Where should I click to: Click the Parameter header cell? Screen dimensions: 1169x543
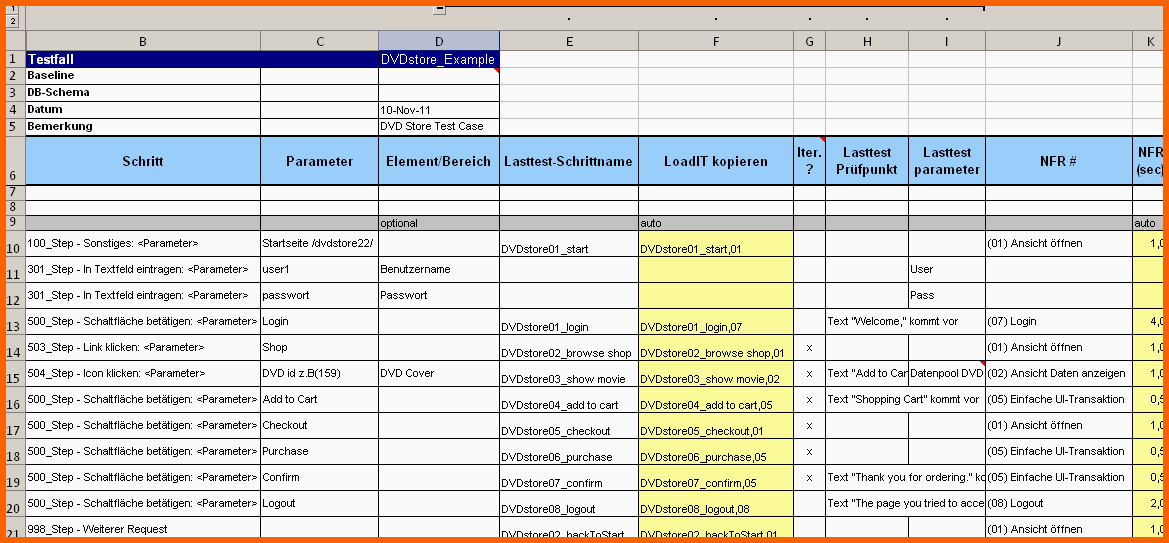pos(320,161)
